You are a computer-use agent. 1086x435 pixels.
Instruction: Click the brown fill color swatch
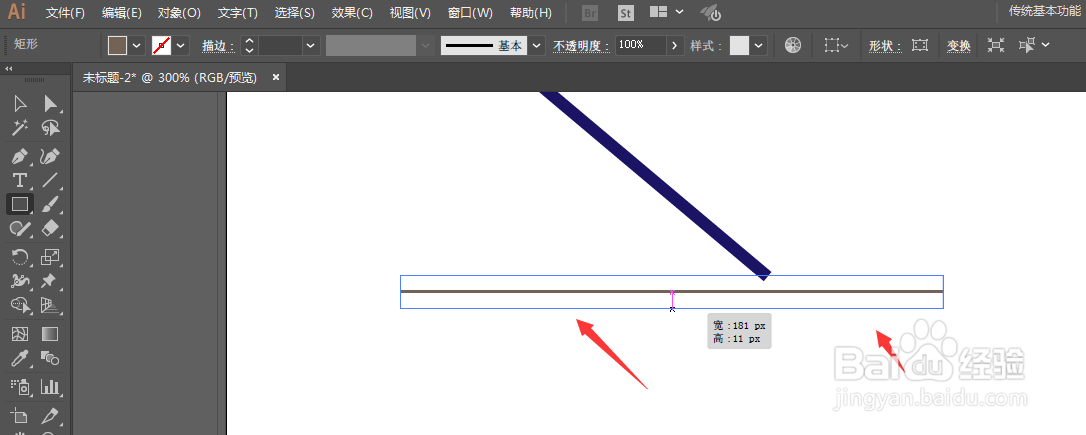pyautogui.click(x=118, y=46)
